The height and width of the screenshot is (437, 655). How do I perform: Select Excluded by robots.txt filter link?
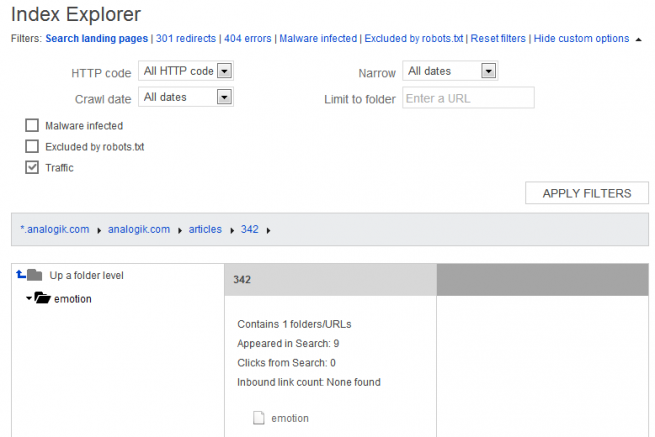click(x=414, y=38)
